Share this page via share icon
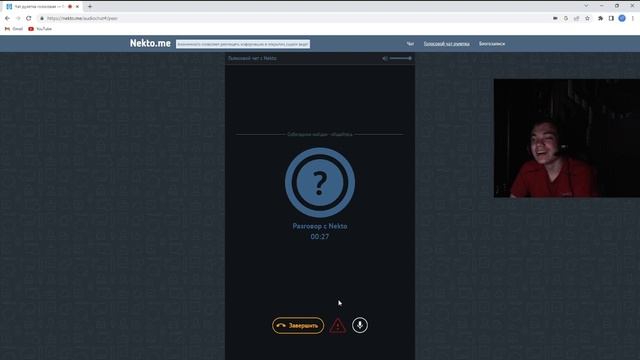The height and width of the screenshot is (360, 640). pyautogui.click(x=576, y=18)
